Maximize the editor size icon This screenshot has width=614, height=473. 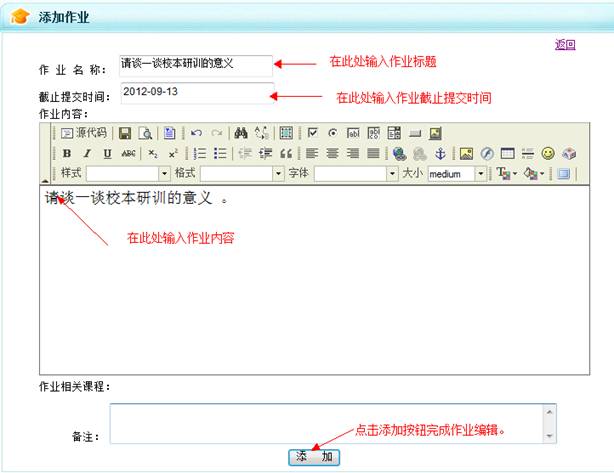point(563,173)
